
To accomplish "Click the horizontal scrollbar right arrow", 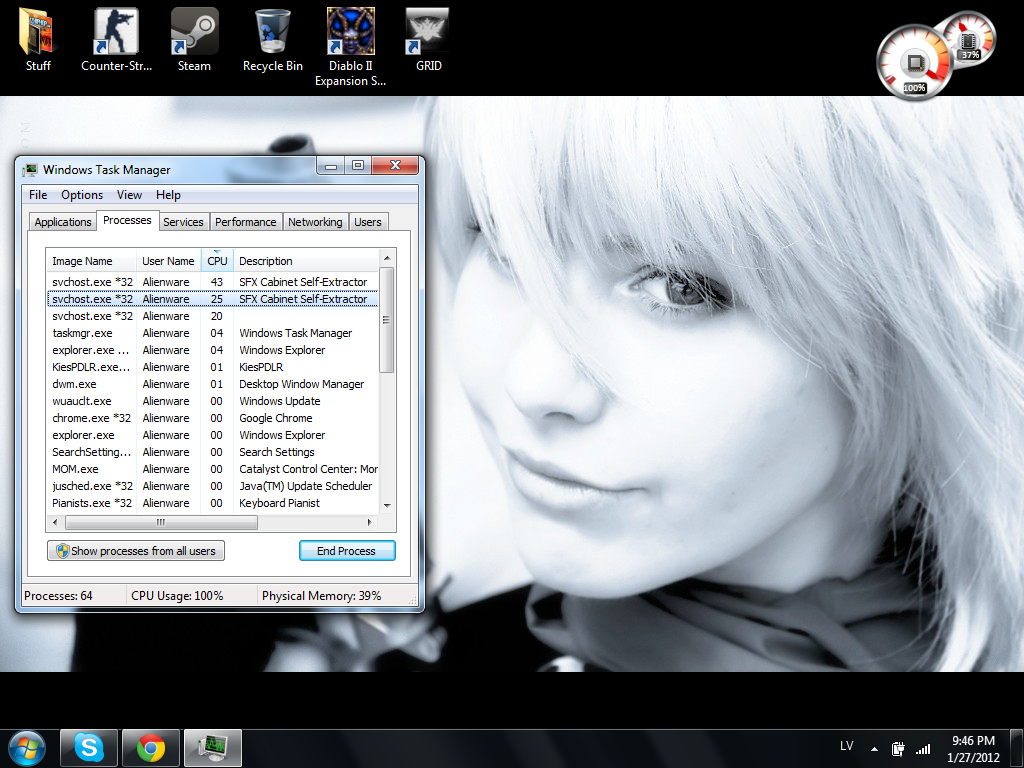I will 370,522.
